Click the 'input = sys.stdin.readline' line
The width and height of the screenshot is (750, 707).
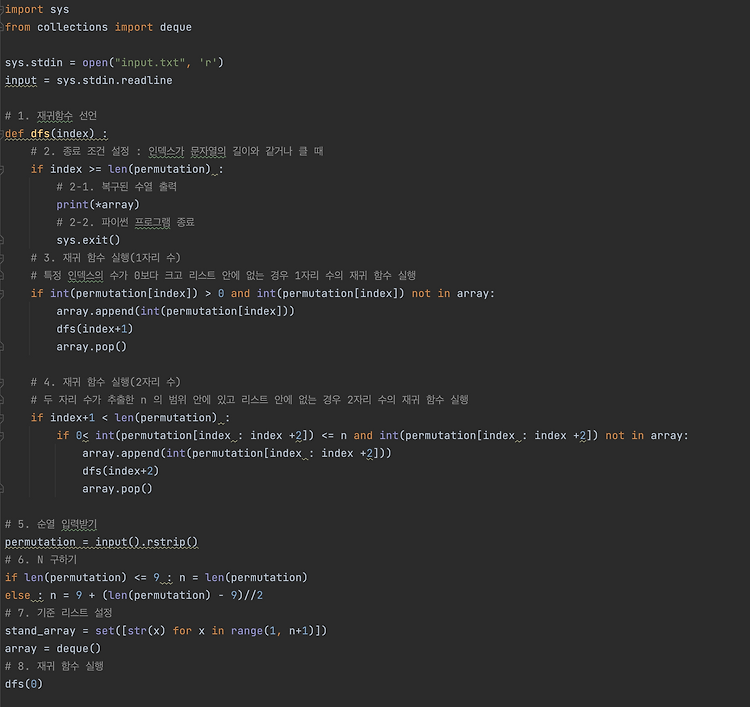point(88,80)
